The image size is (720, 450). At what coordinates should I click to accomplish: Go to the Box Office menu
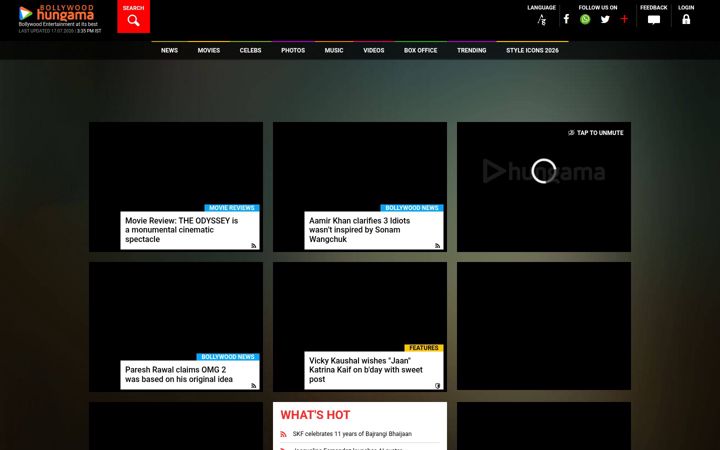(421, 51)
